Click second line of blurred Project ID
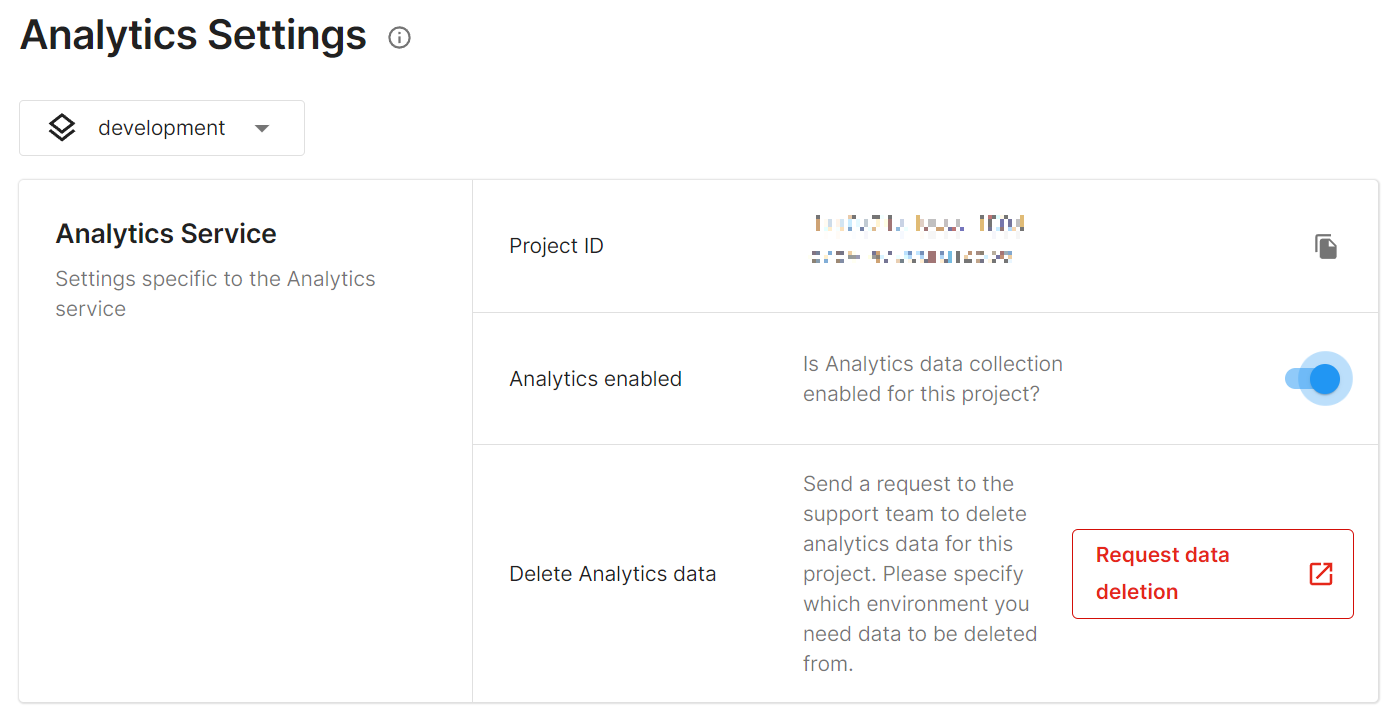The width and height of the screenshot is (1389, 715). 911,257
